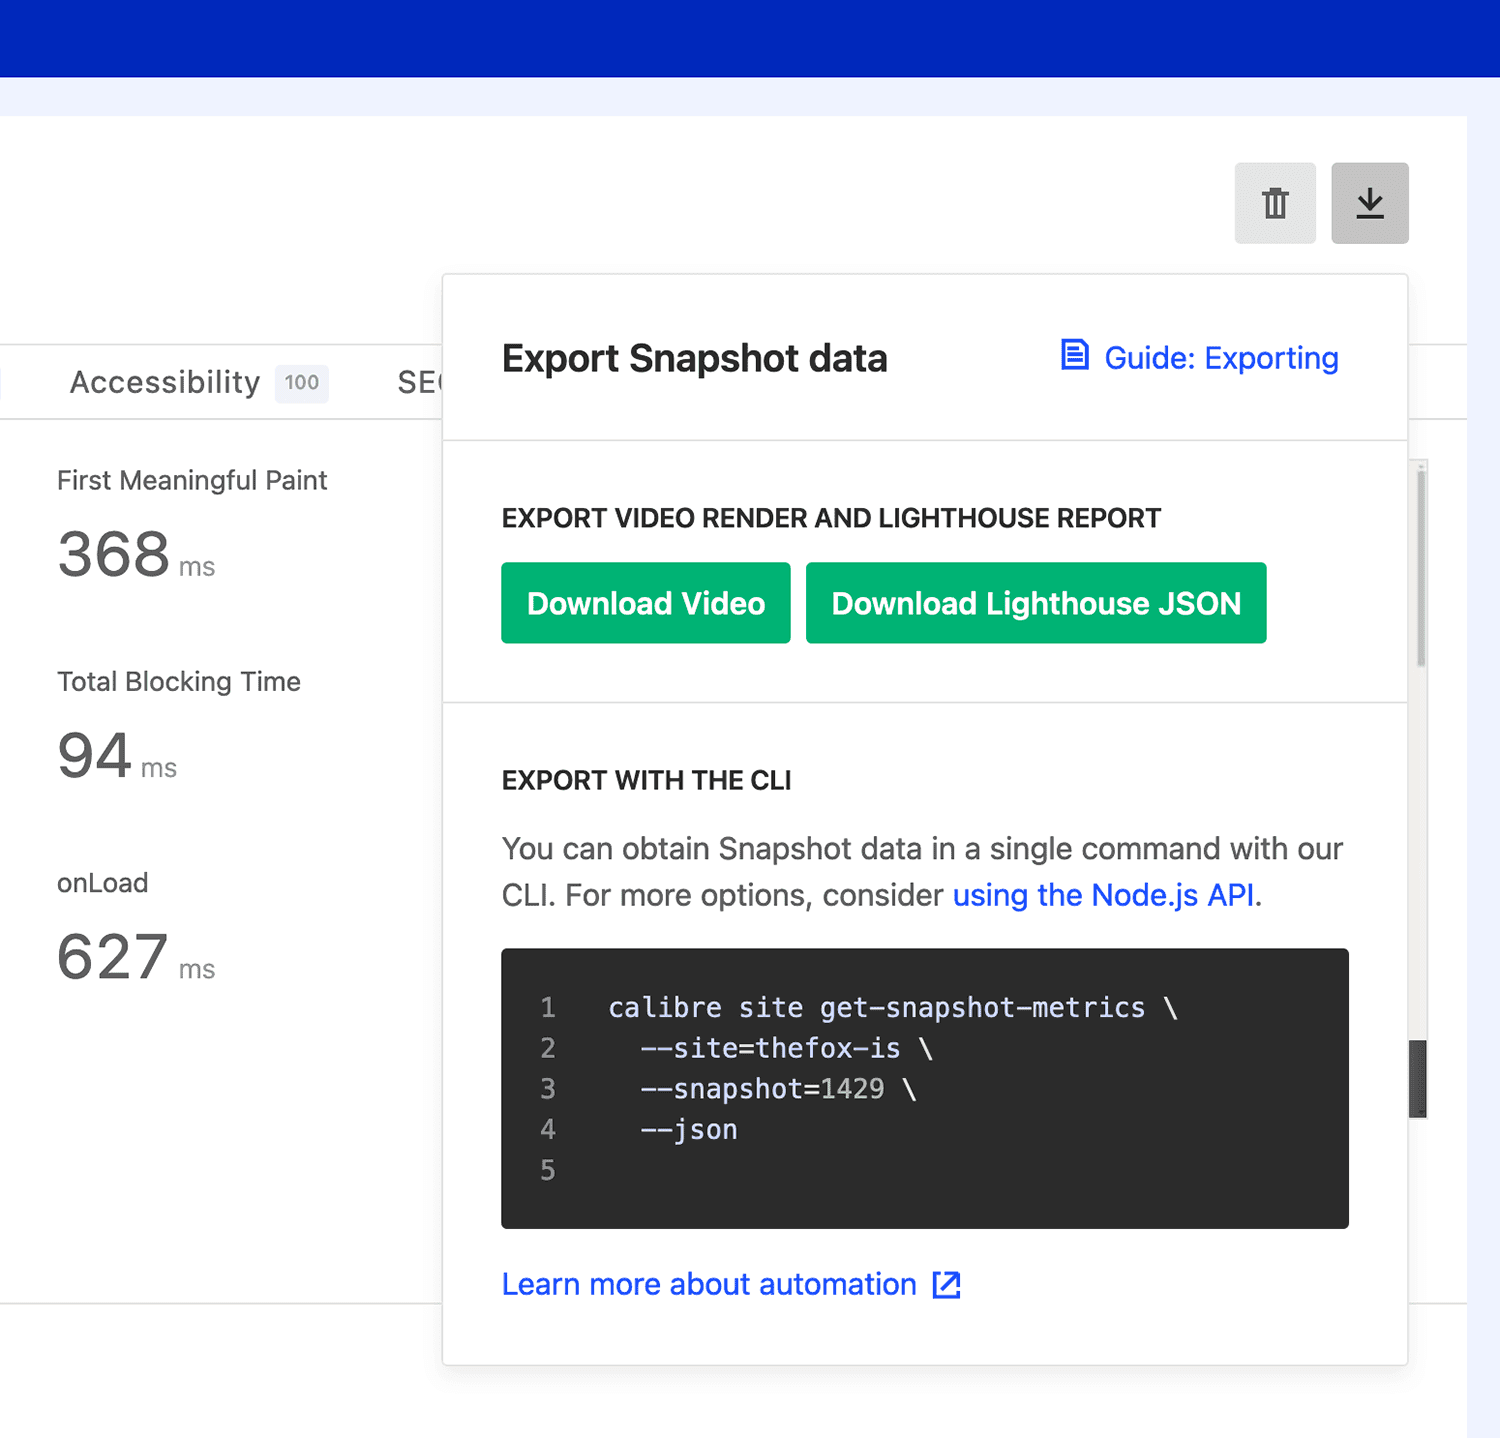Open the Node.js API link
1500x1438 pixels.
click(1103, 895)
